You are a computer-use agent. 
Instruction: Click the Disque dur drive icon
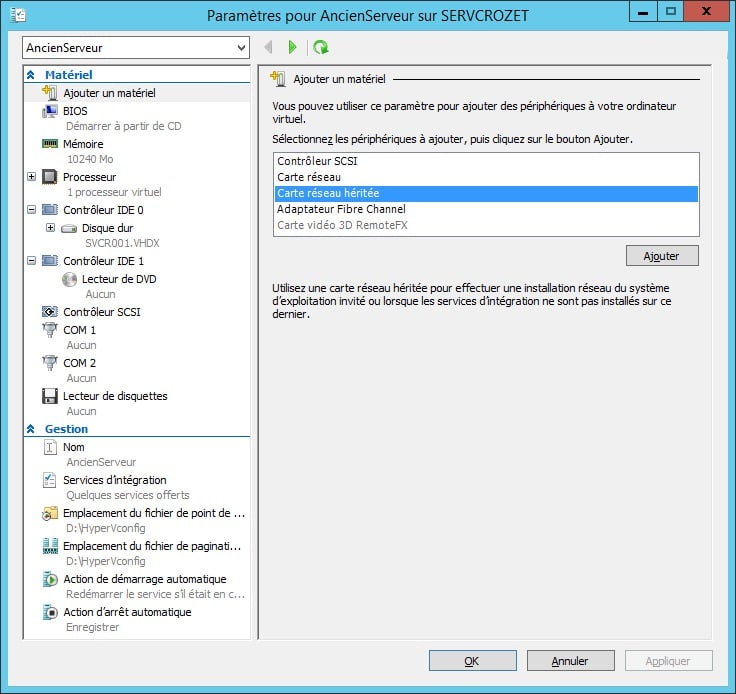[x=69, y=229]
